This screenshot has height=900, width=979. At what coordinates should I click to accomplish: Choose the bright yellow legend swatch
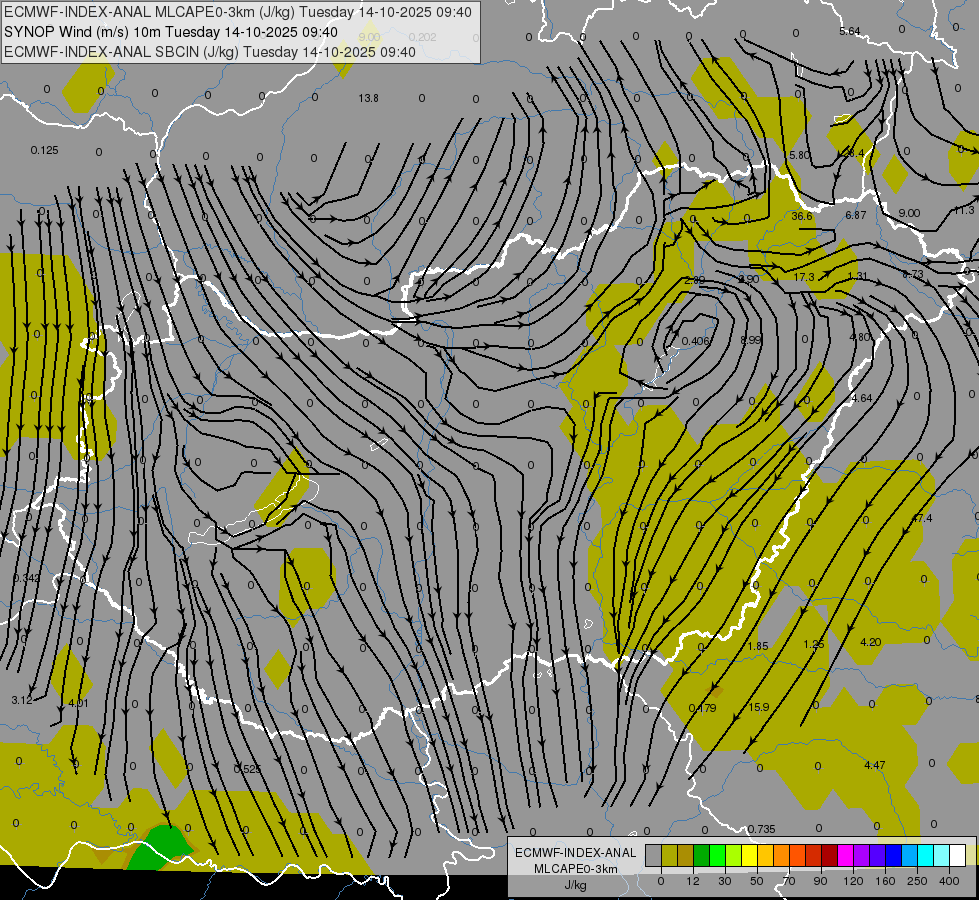pyautogui.click(x=749, y=856)
